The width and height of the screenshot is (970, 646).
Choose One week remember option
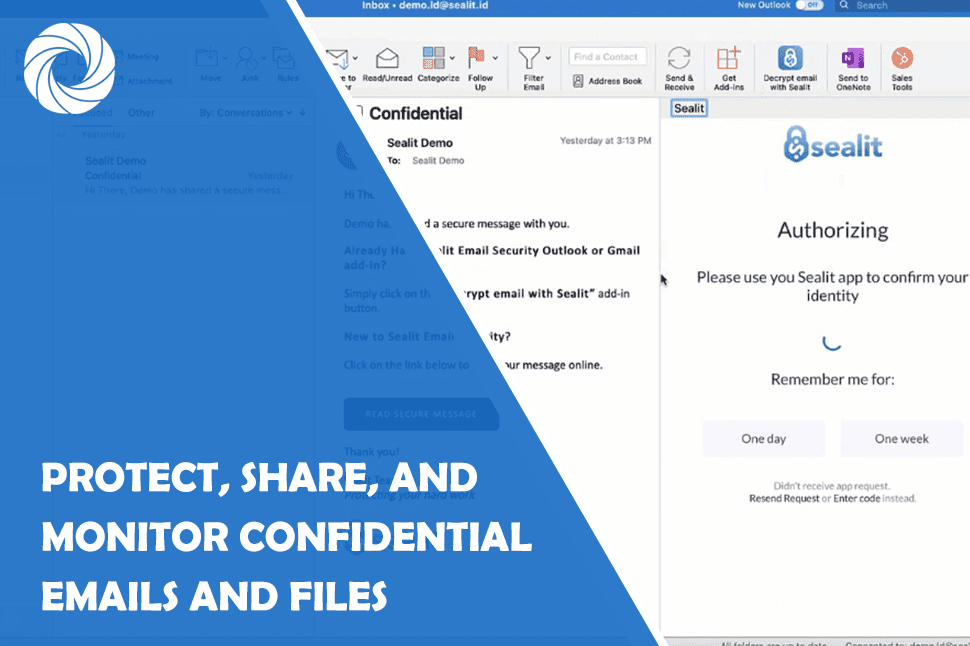click(901, 439)
